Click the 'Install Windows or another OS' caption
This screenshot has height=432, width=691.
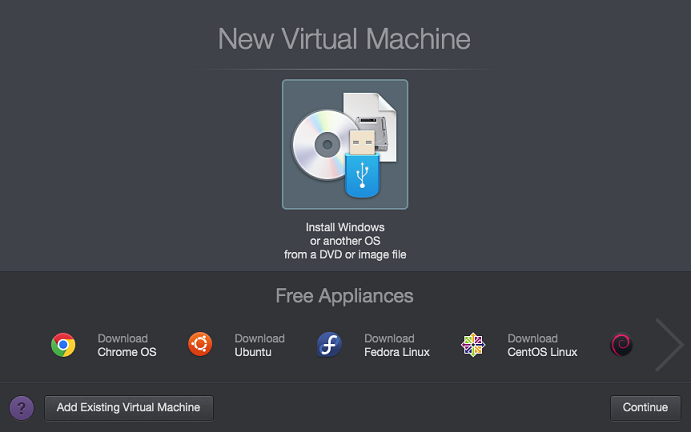345,241
